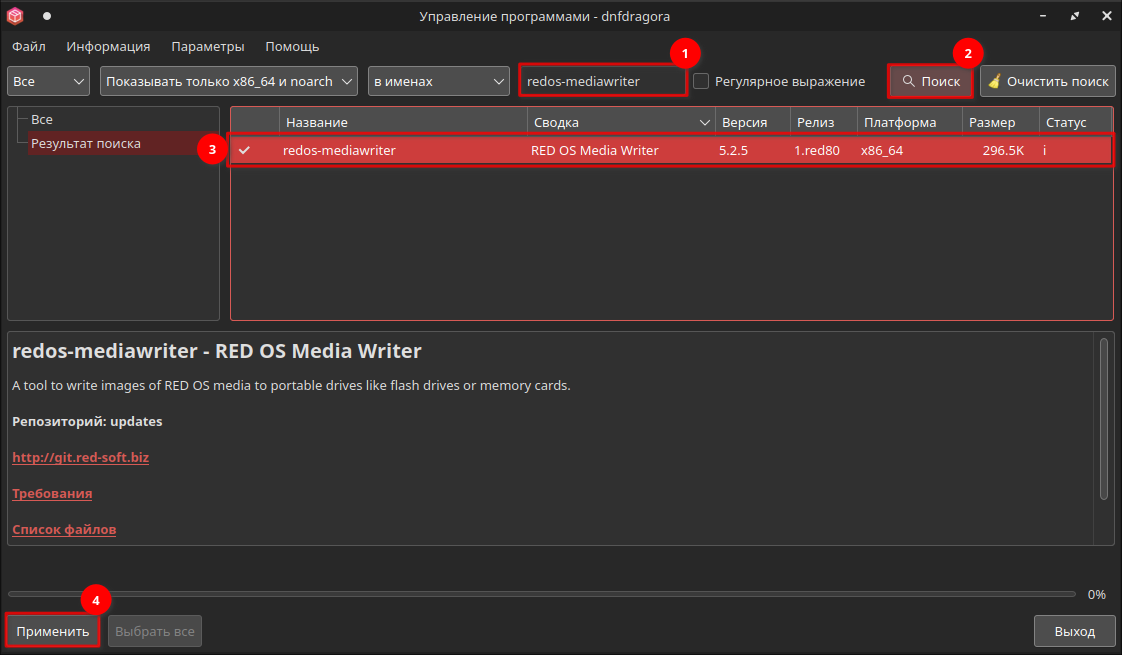Click the Репозиторий: updates text
The image size is (1122, 655).
click(87, 422)
